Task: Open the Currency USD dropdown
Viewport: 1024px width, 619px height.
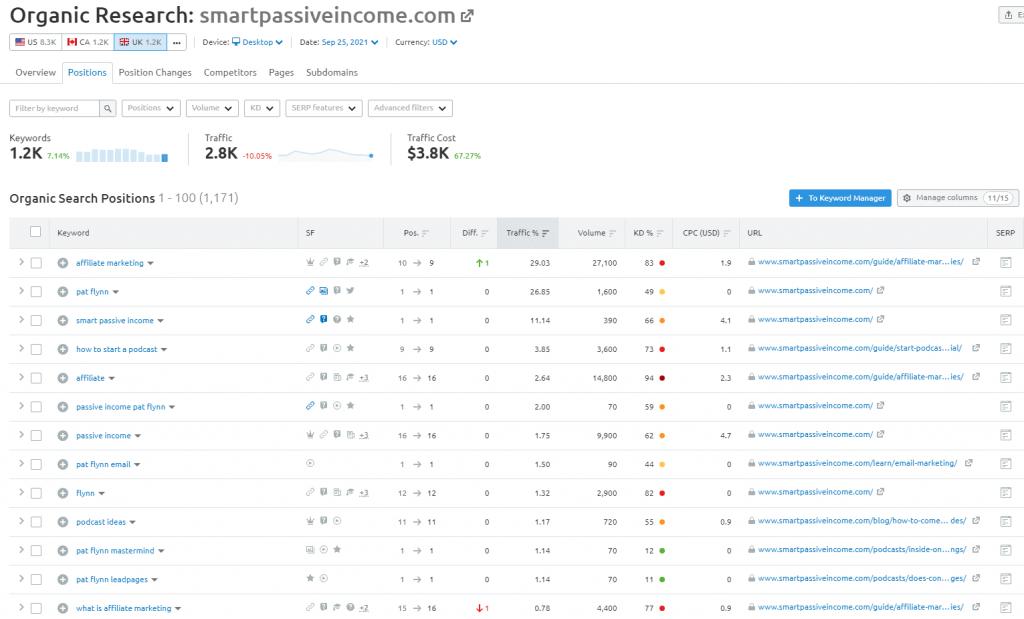Action: tap(444, 42)
